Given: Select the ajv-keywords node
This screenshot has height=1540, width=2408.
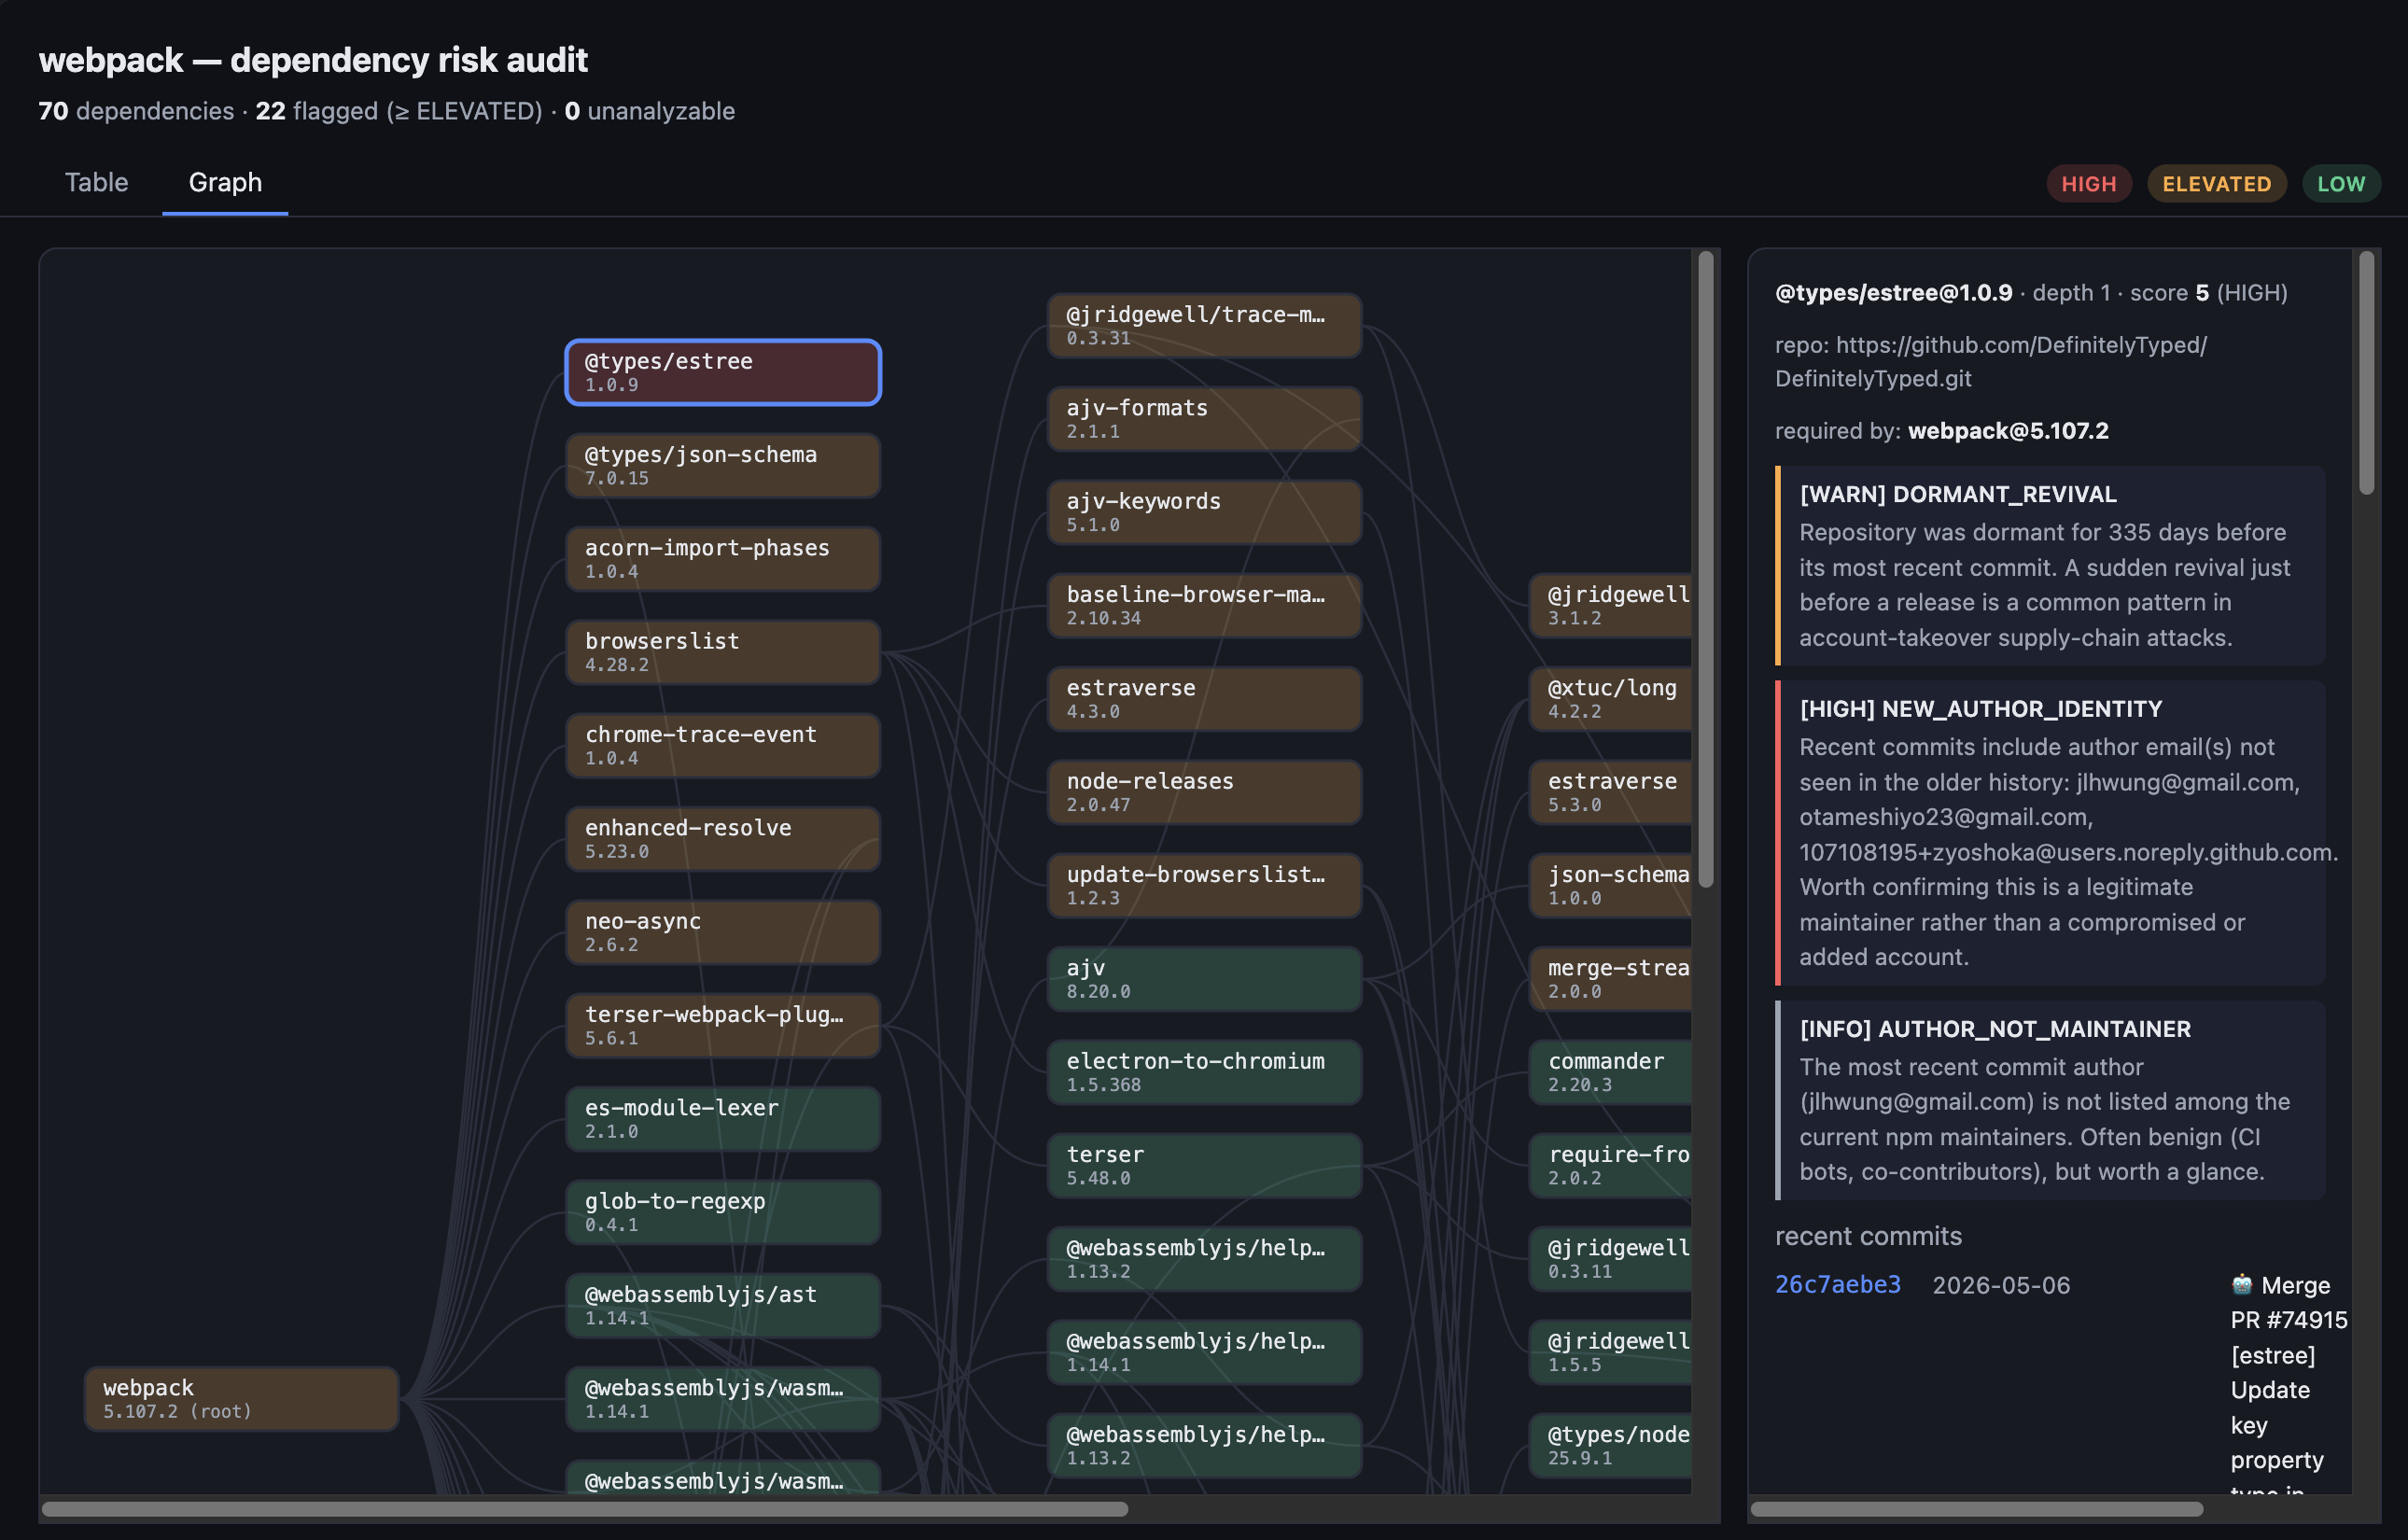Looking at the screenshot, I should [x=1204, y=511].
